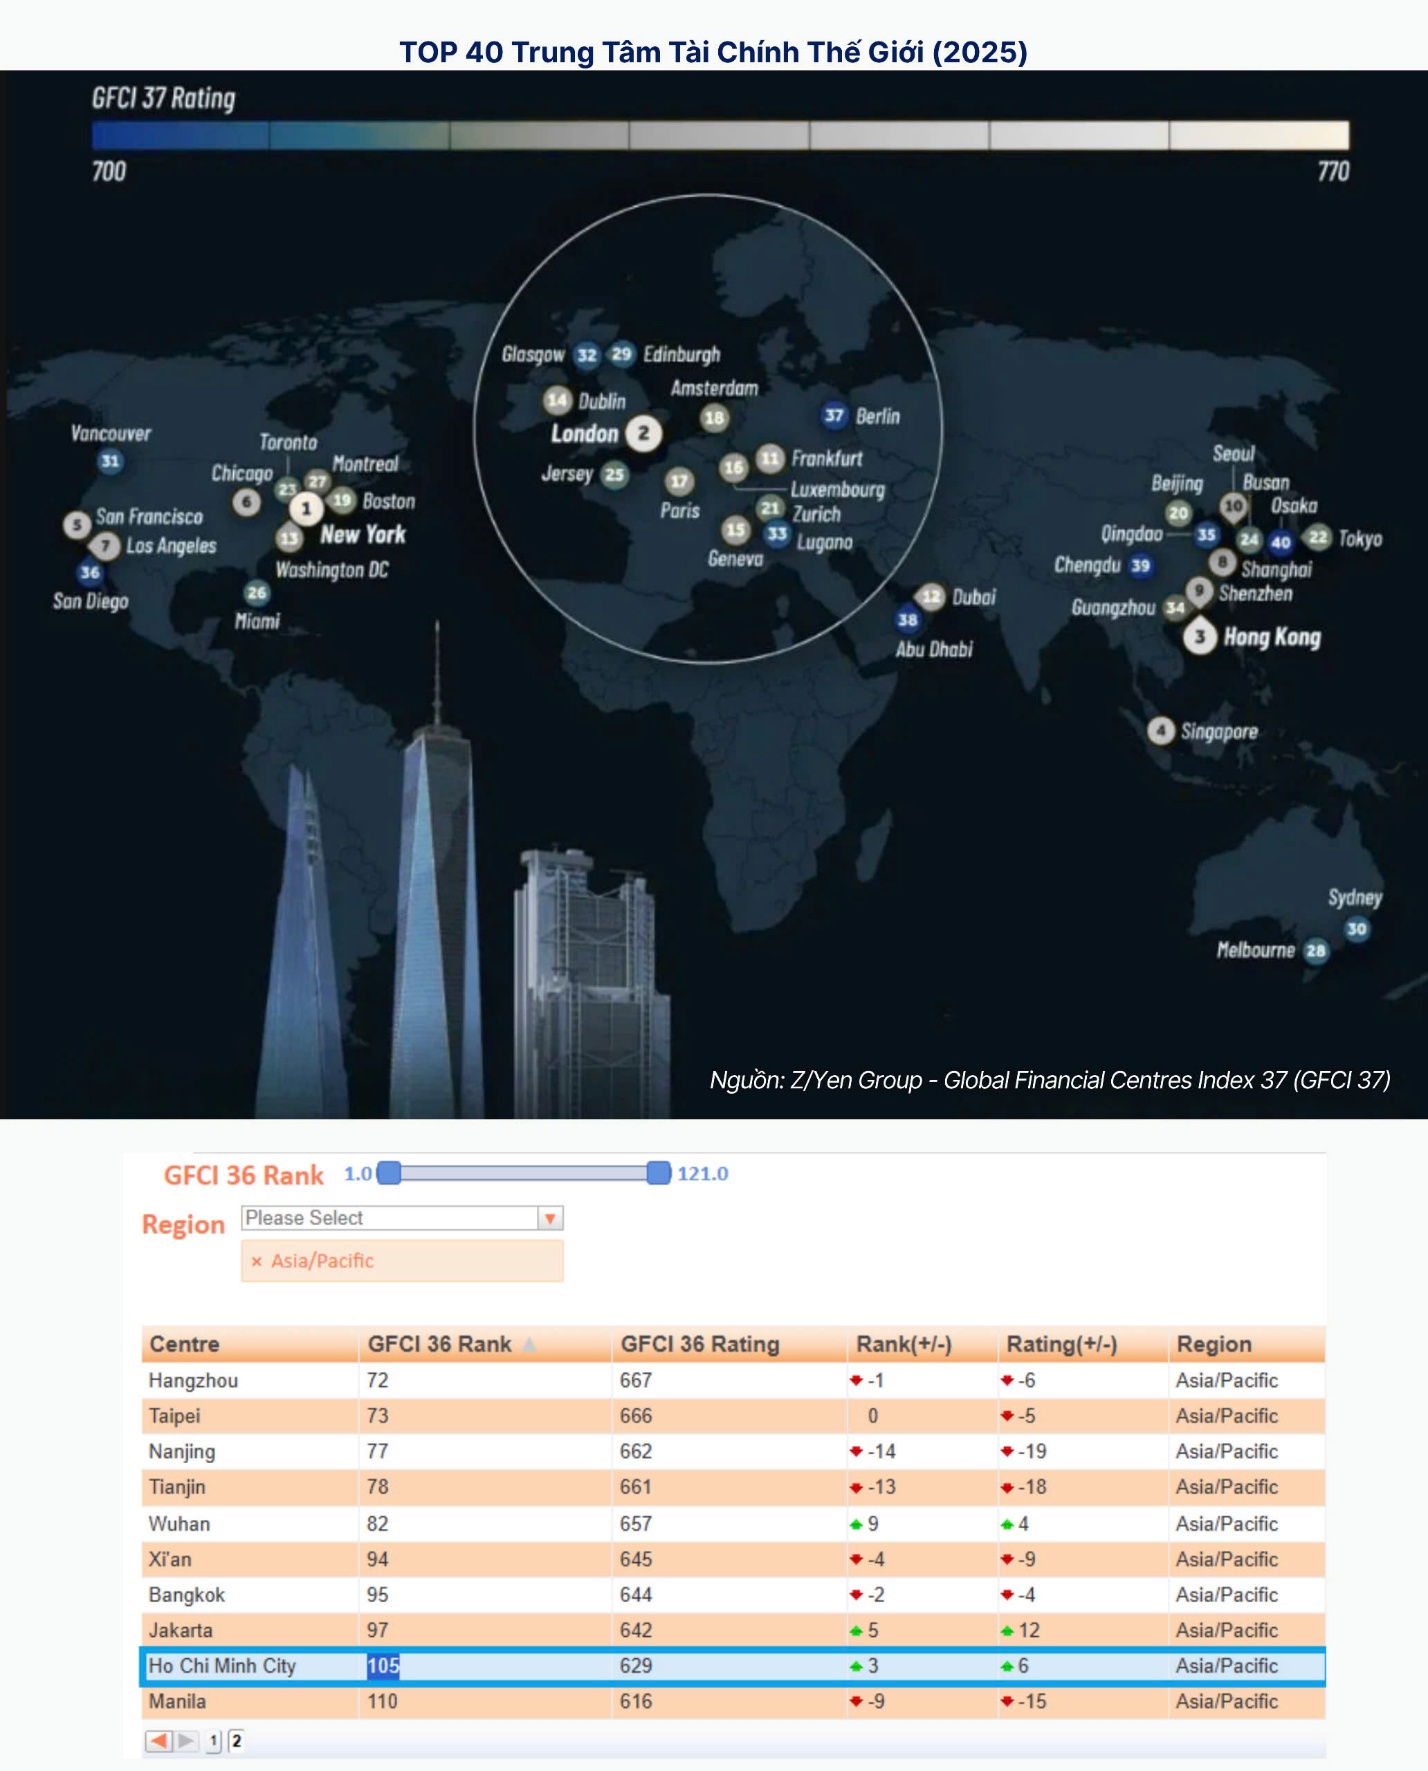Select the Hong Kong marker numbered 3
The image size is (1428, 1771).
coord(1200,636)
